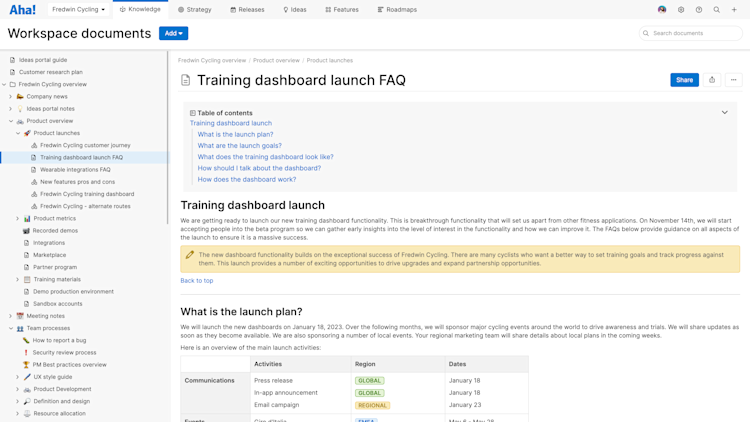The height and width of the screenshot is (422, 750).
Task: Click the Company news folder icon
Action: pos(20,97)
